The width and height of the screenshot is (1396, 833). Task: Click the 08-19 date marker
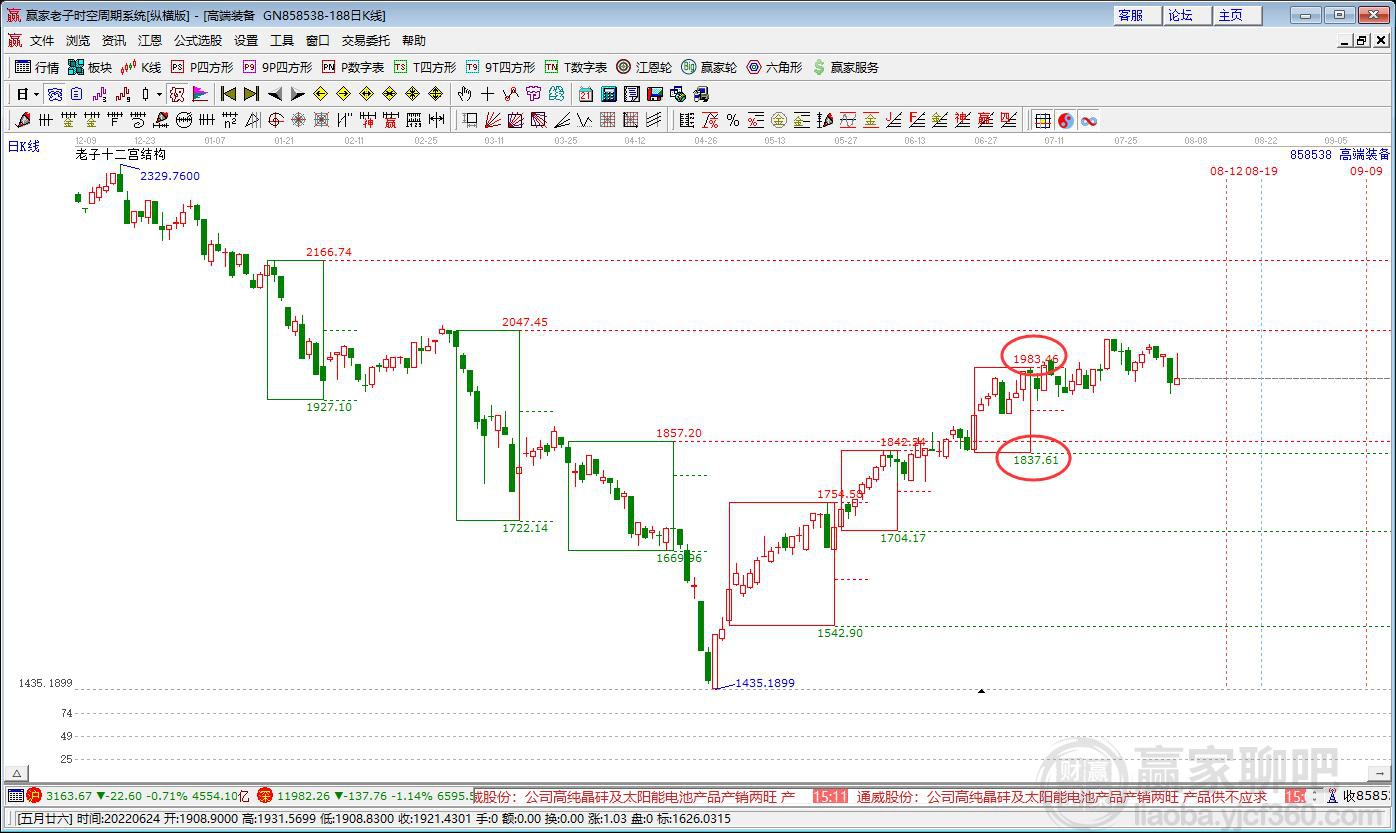[1262, 171]
